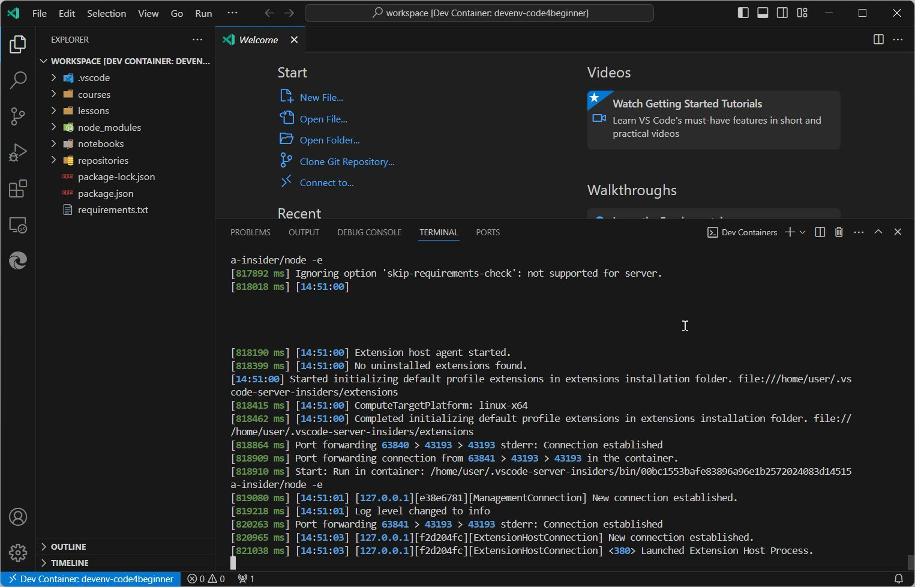Open Explorer views and more actions menu

point(197,40)
